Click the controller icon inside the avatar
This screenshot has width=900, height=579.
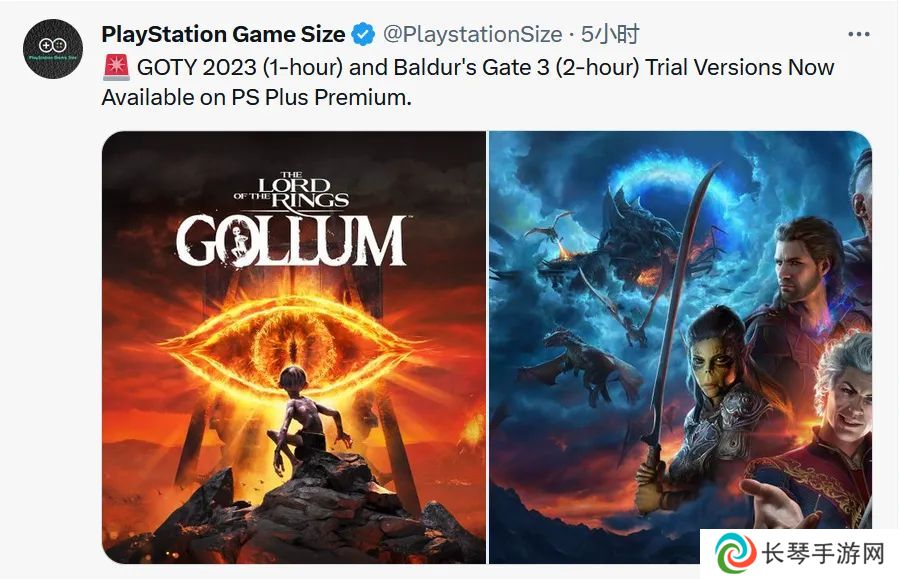[x=53, y=45]
